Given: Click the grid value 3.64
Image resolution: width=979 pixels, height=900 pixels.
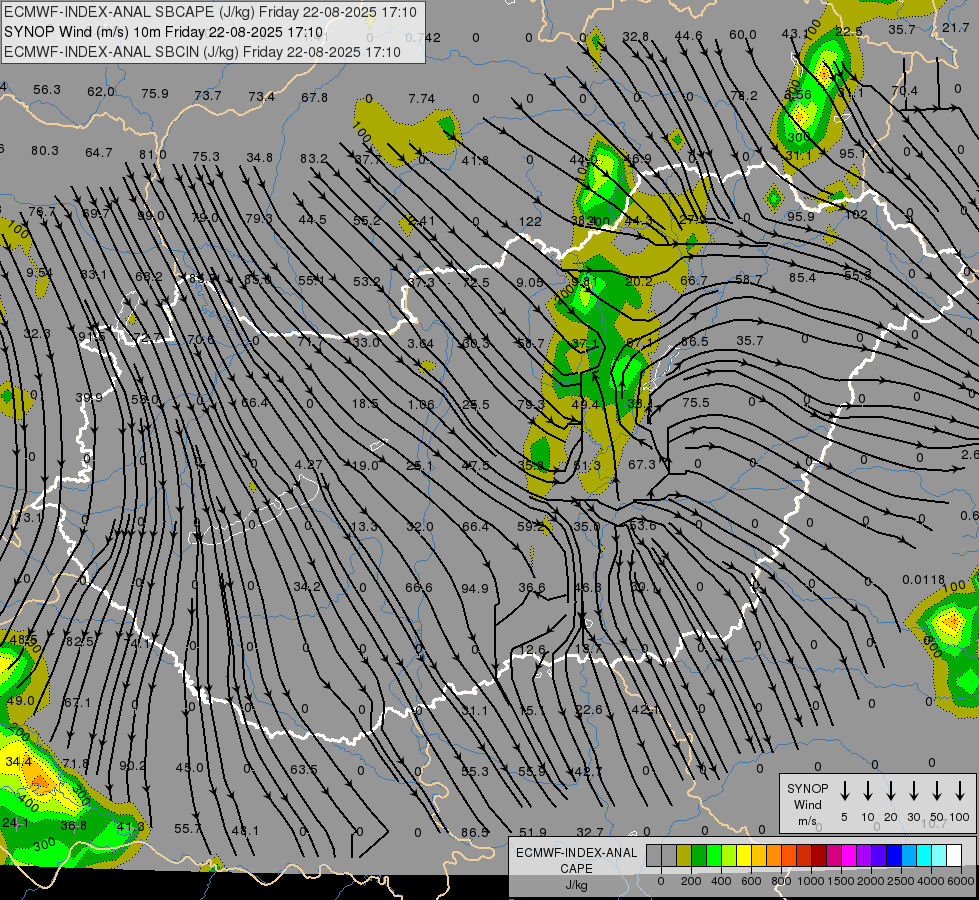Looking at the screenshot, I should click(x=420, y=344).
